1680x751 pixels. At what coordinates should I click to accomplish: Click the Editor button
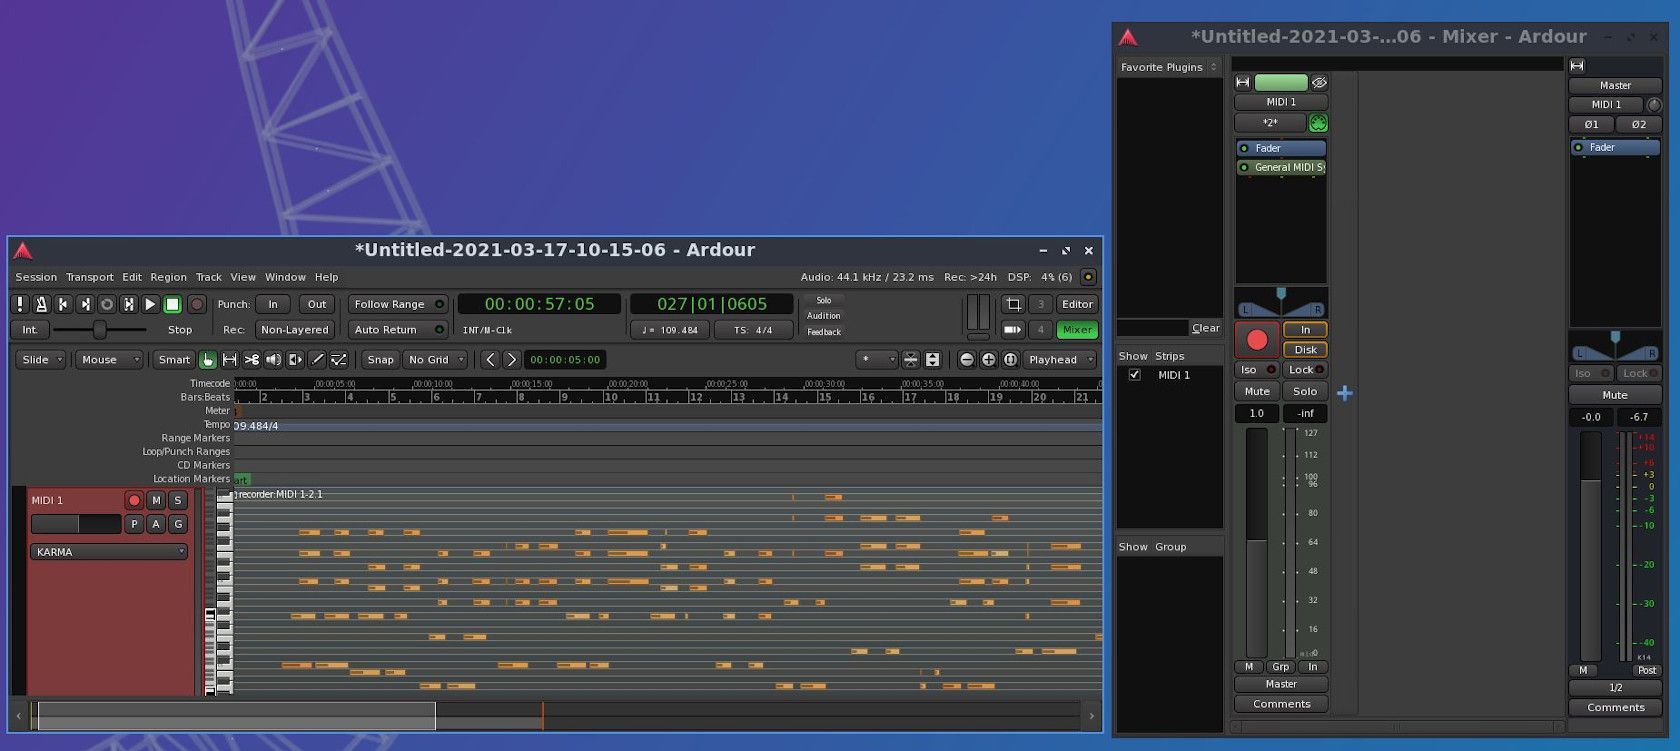coord(1077,304)
